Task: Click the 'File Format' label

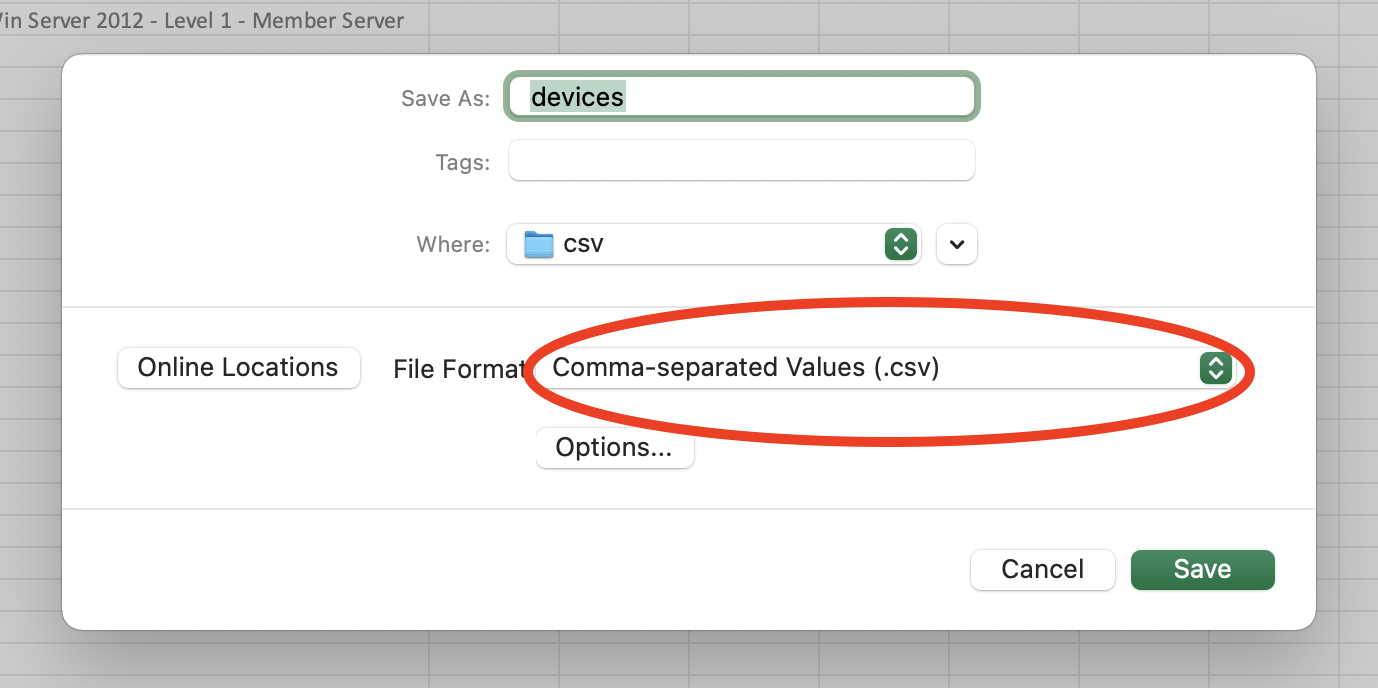Action: pyautogui.click(x=458, y=369)
